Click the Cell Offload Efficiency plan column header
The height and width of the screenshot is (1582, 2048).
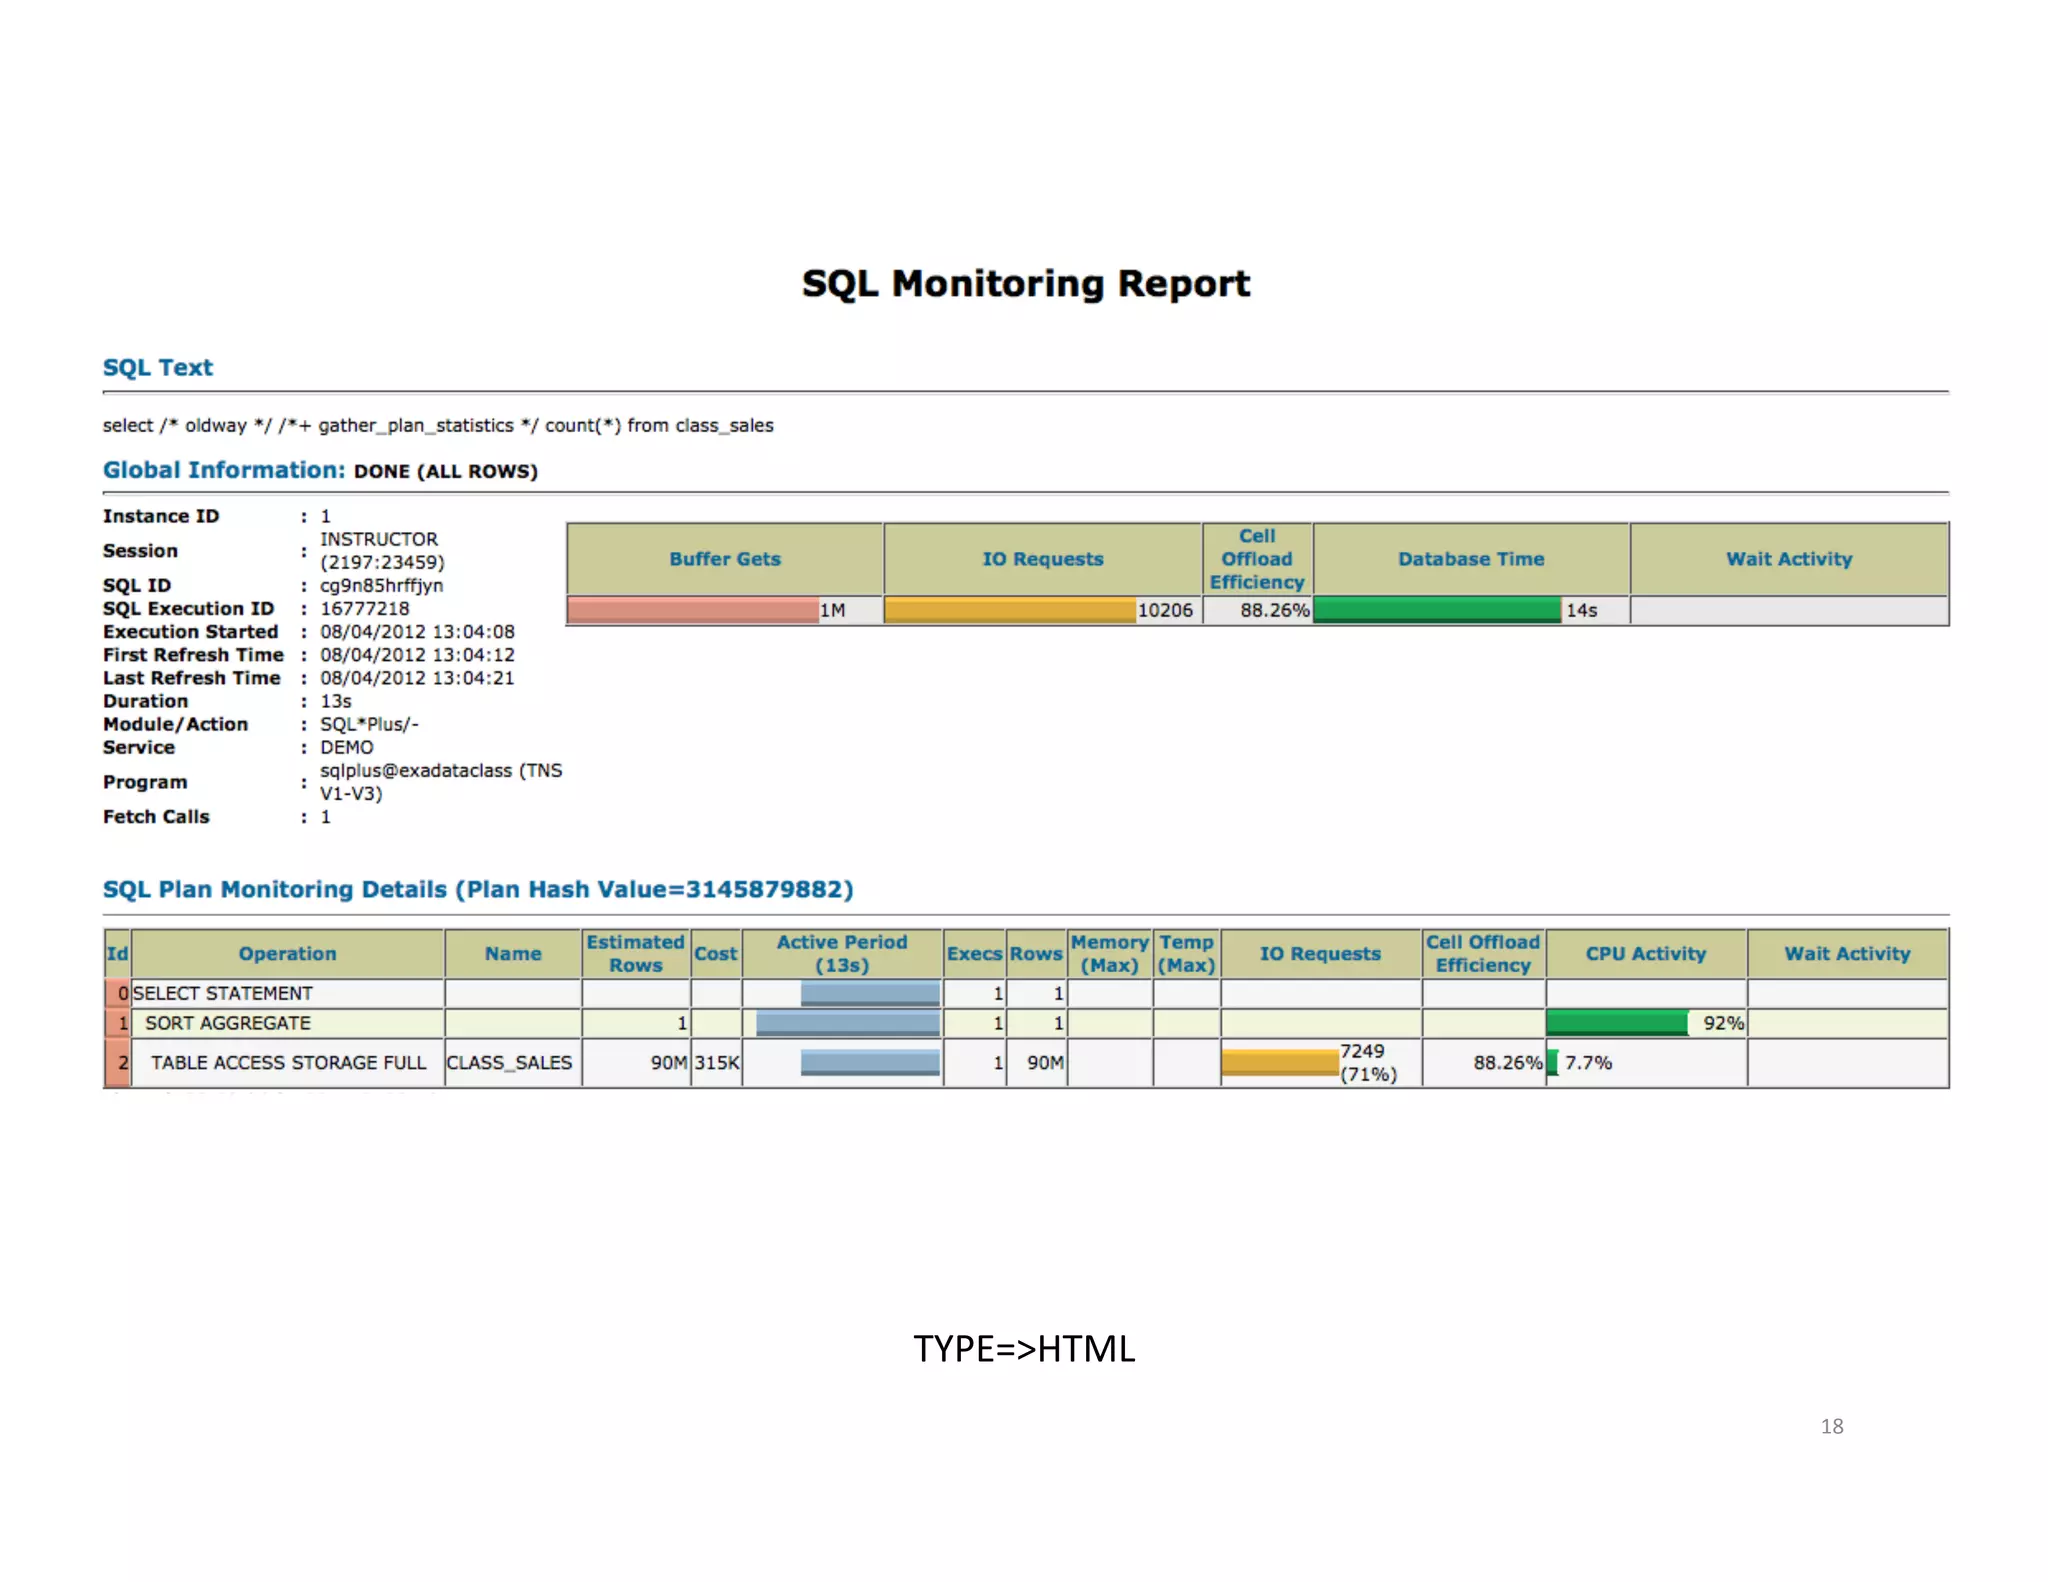(1483, 954)
